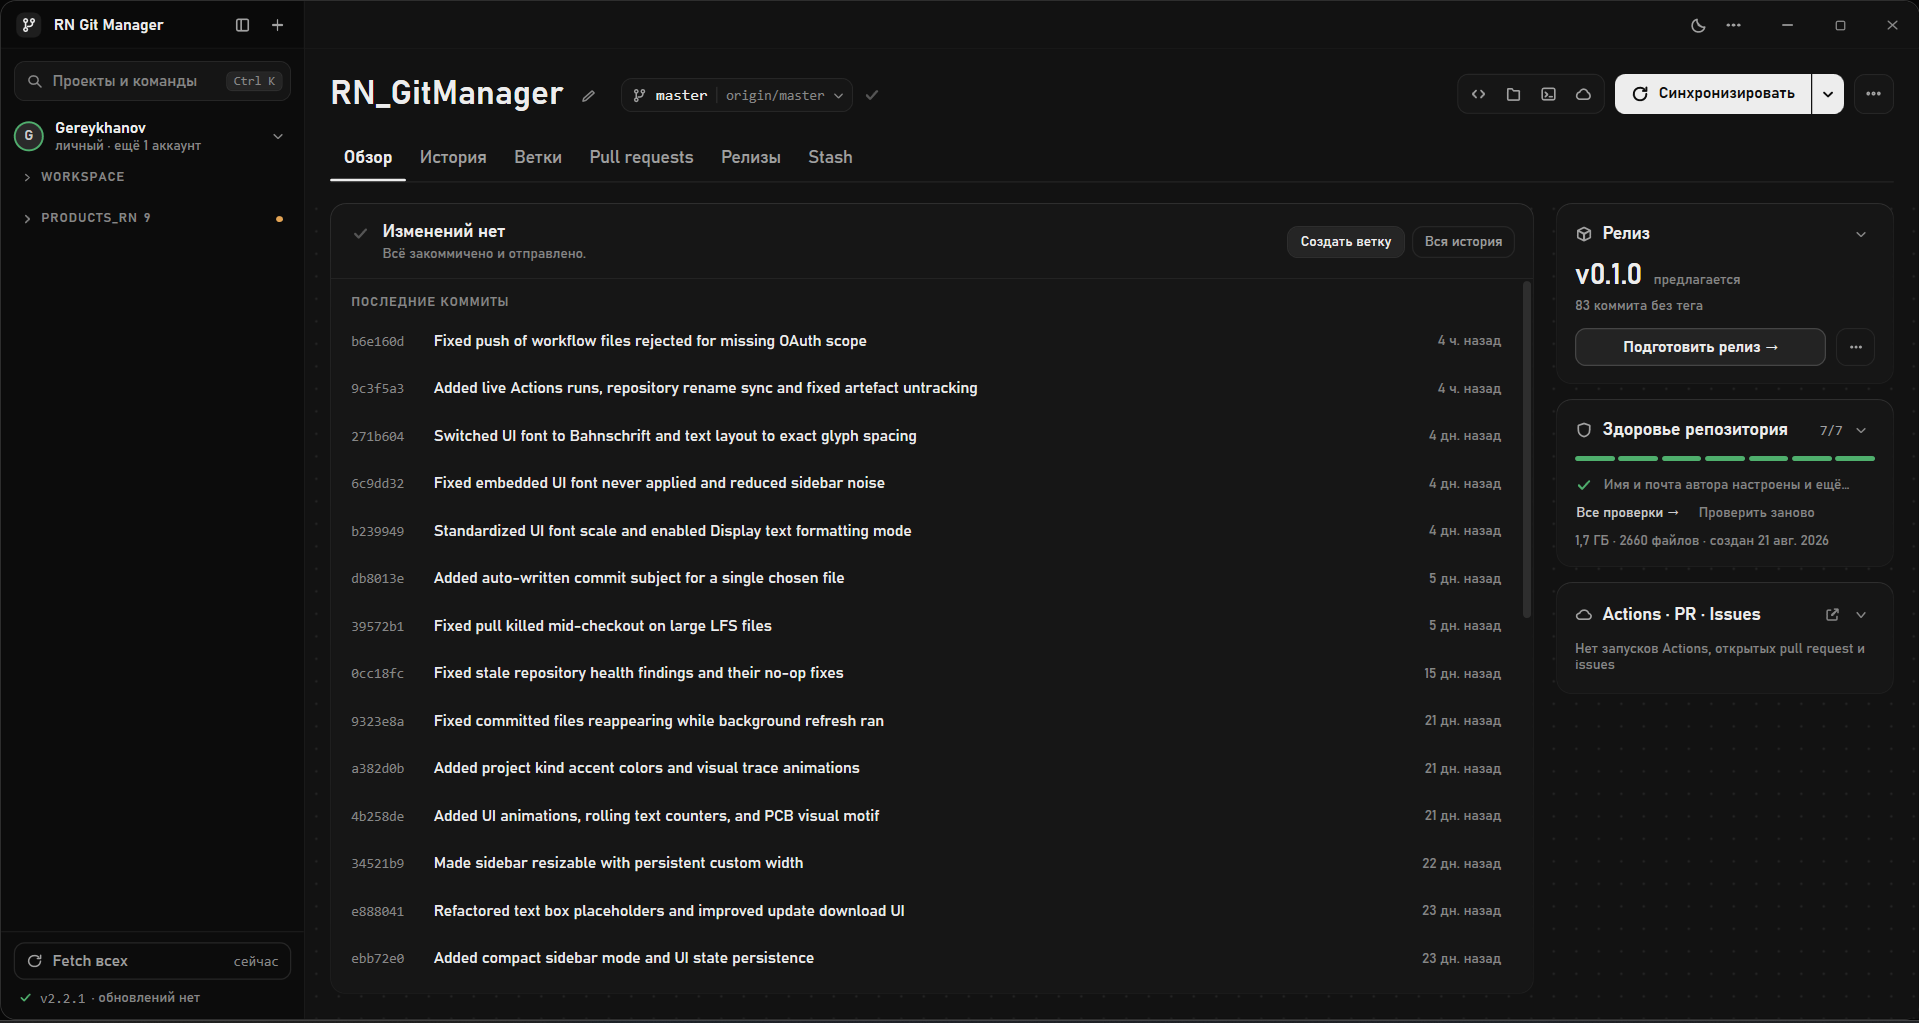Click the Вся история button

coord(1463,242)
